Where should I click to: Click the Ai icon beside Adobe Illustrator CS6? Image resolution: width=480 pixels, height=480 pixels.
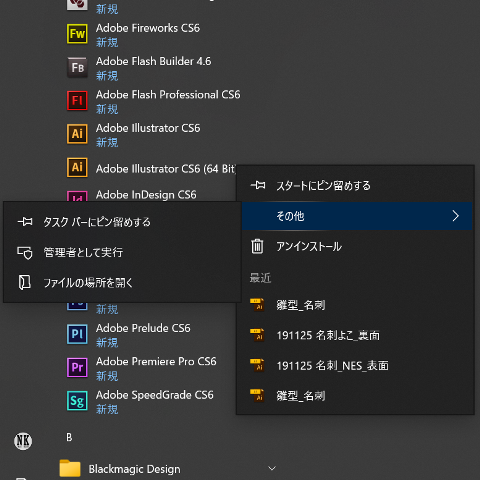(77, 134)
